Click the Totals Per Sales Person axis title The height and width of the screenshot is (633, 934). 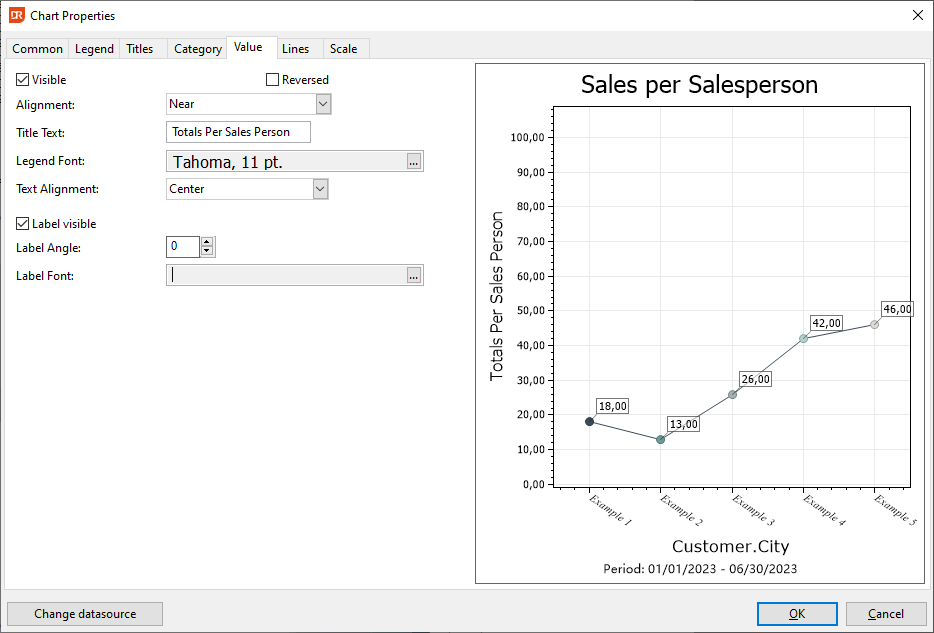[x=497, y=296]
